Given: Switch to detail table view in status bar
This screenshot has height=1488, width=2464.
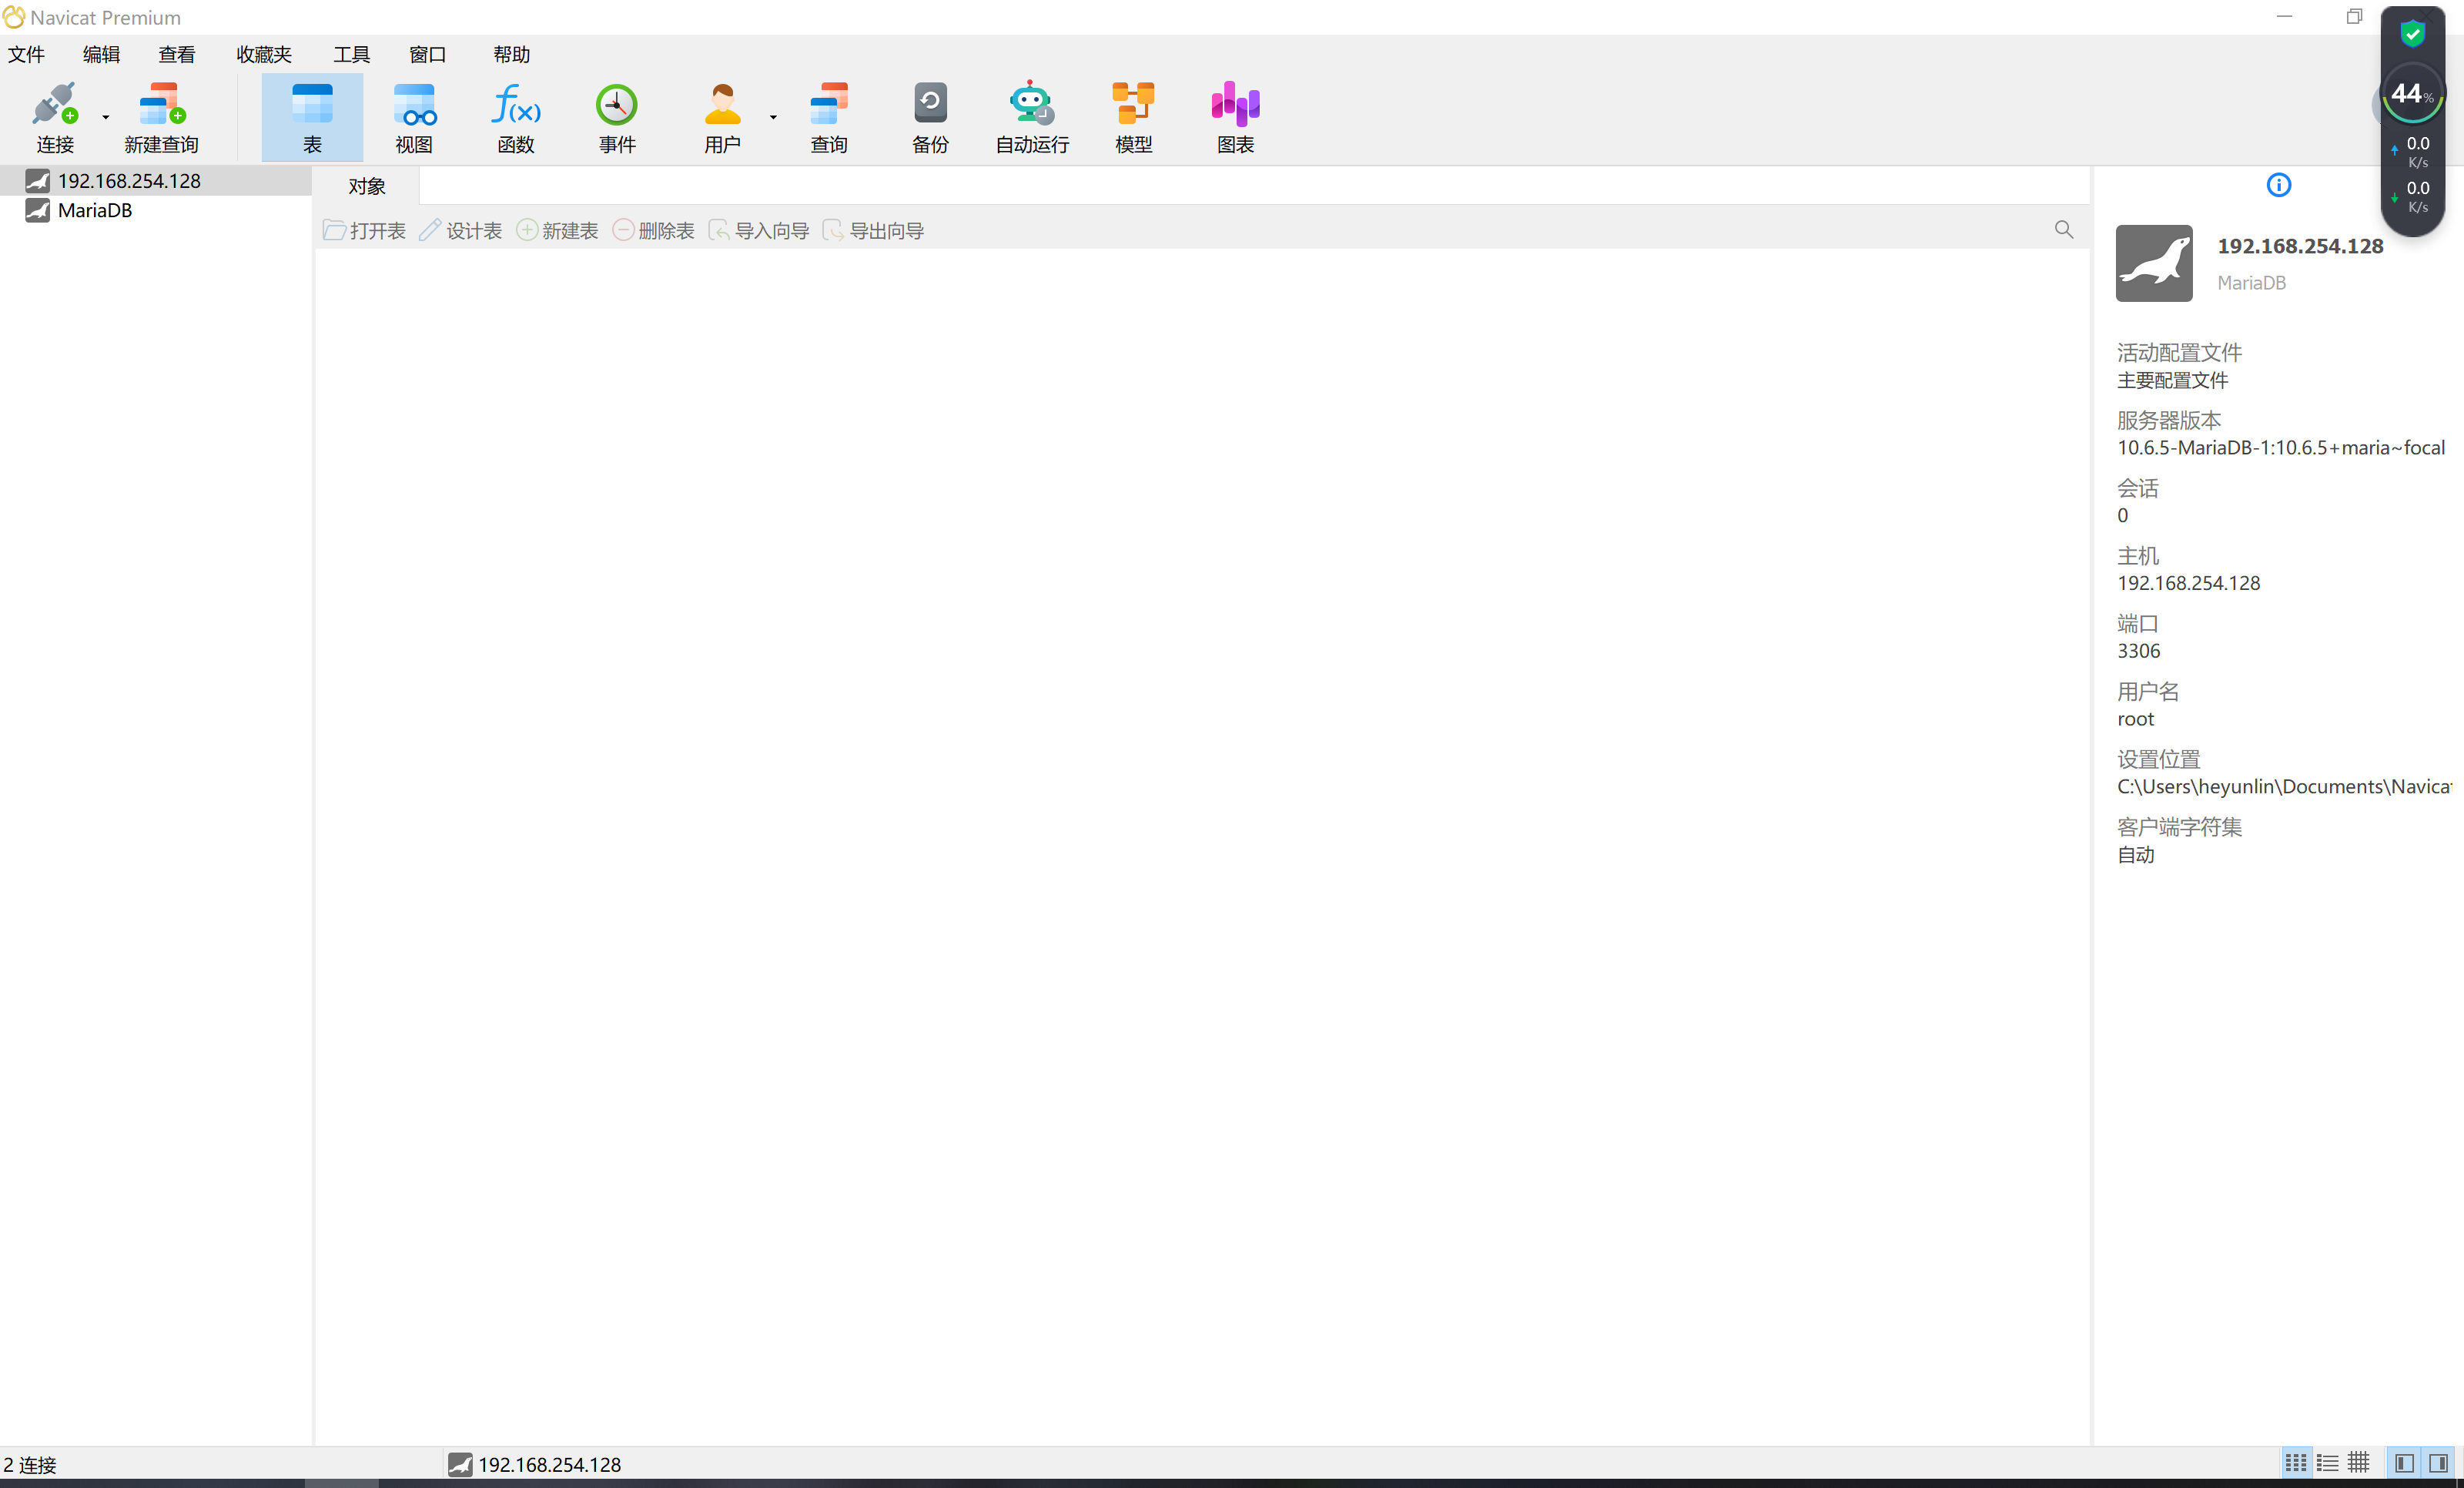Looking at the screenshot, I should [x=2359, y=1463].
